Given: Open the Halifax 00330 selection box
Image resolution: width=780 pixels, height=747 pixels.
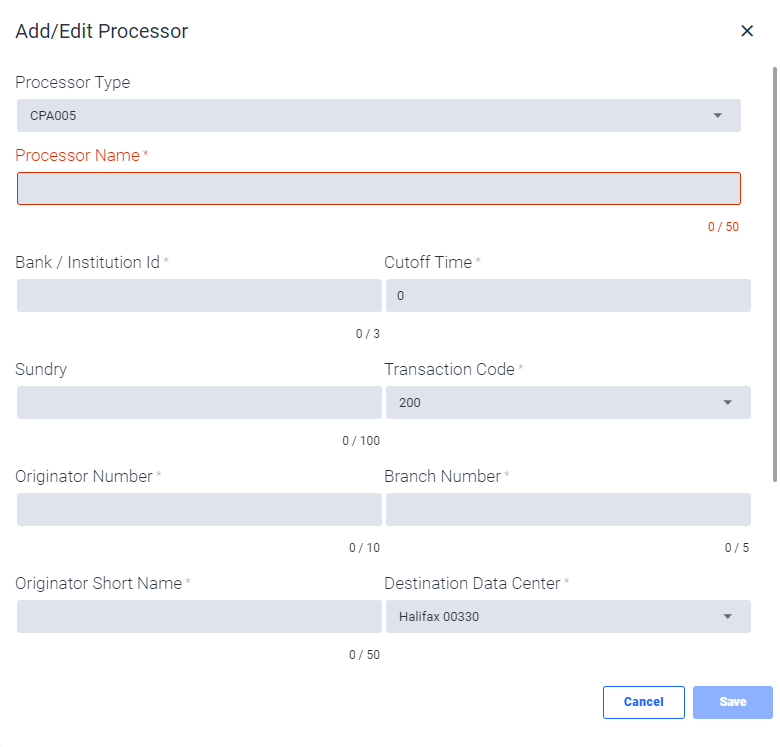Looking at the screenshot, I should [x=568, y=616].
